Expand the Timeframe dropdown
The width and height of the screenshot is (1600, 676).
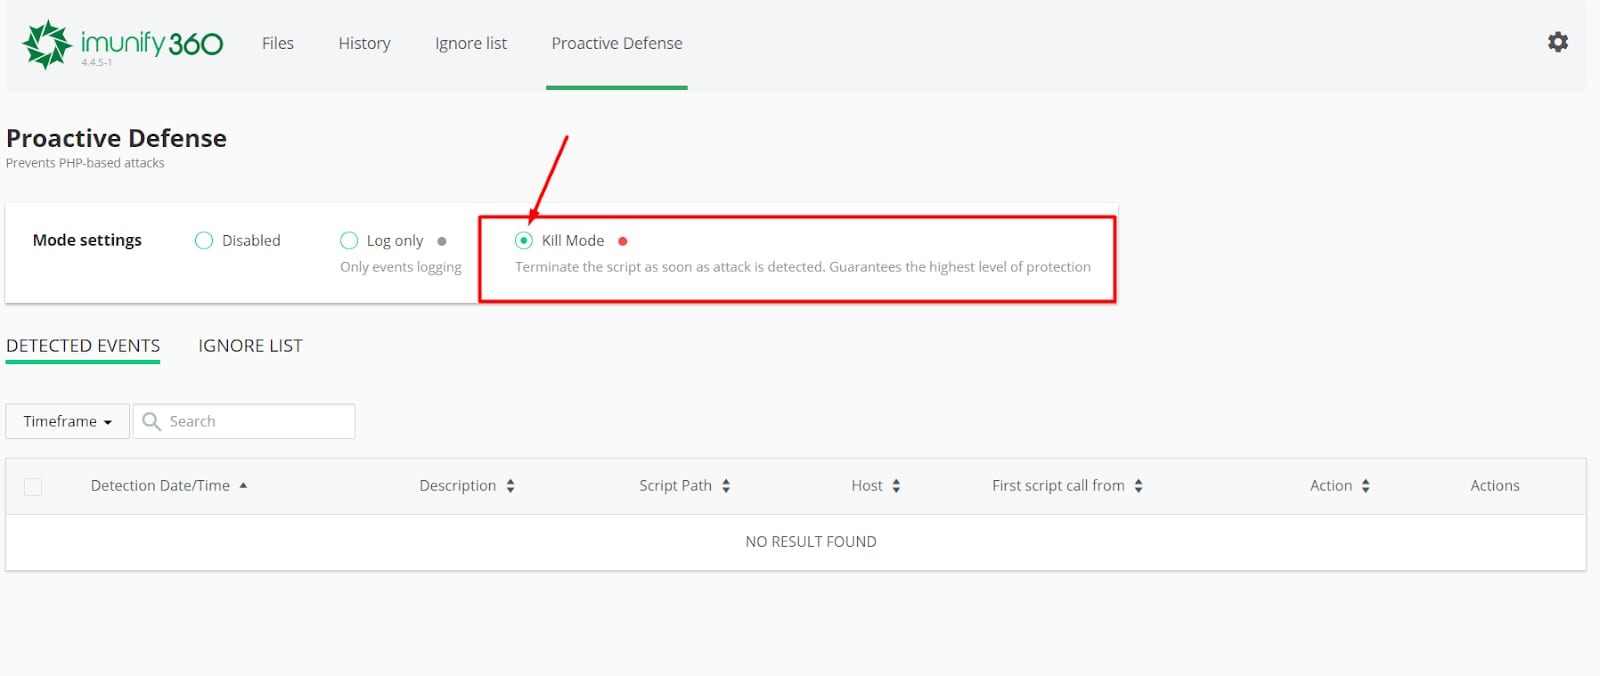tap(67, 422)
